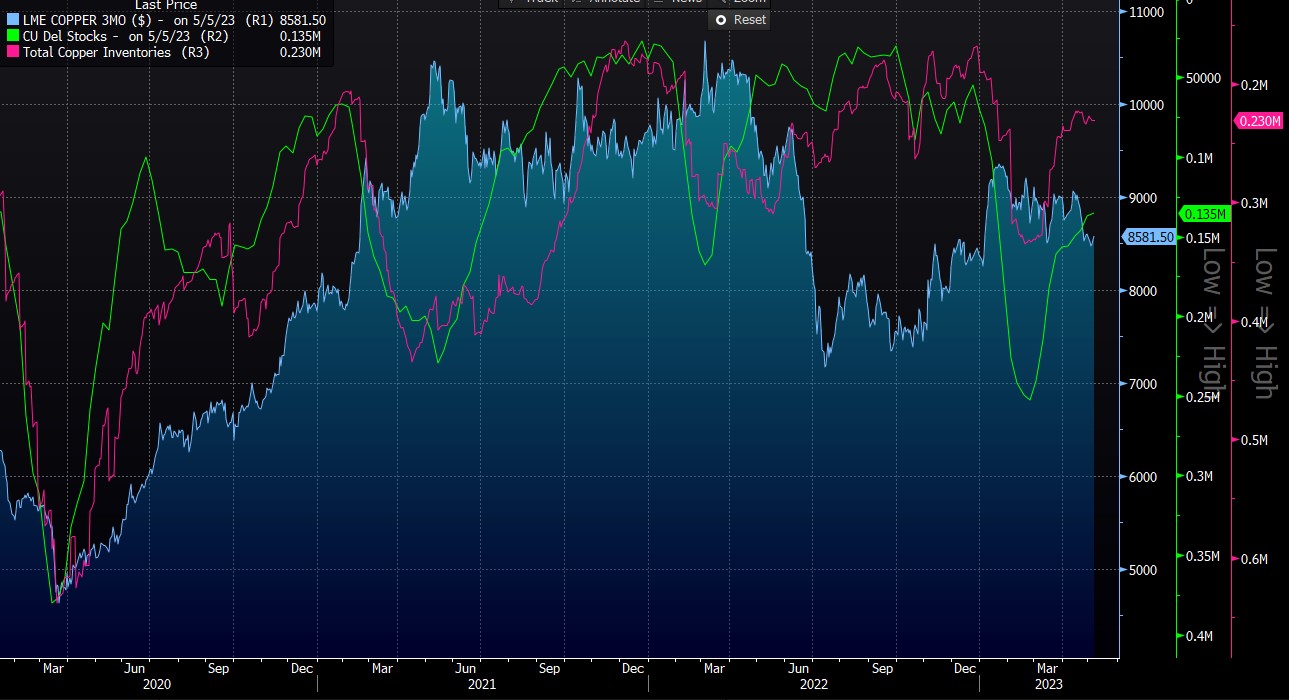The width and height of the screenshot is (1289, 700).
Task: Click the 0.25M label on green axis
Action: [1202, 397]
